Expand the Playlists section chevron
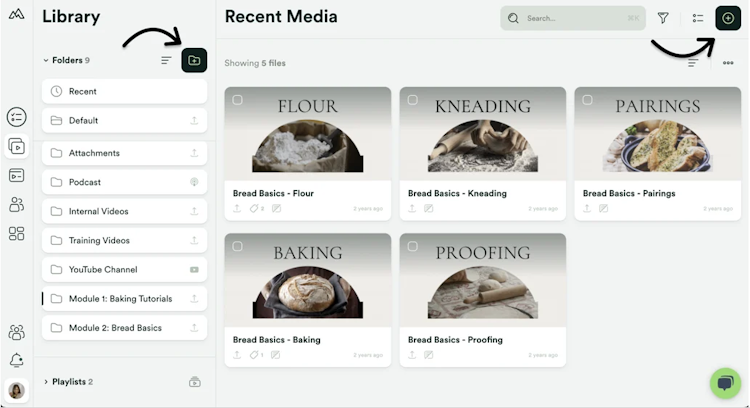The width and height of the screenshot is (750, 408). pyautogui.click(x=46, y=382)
